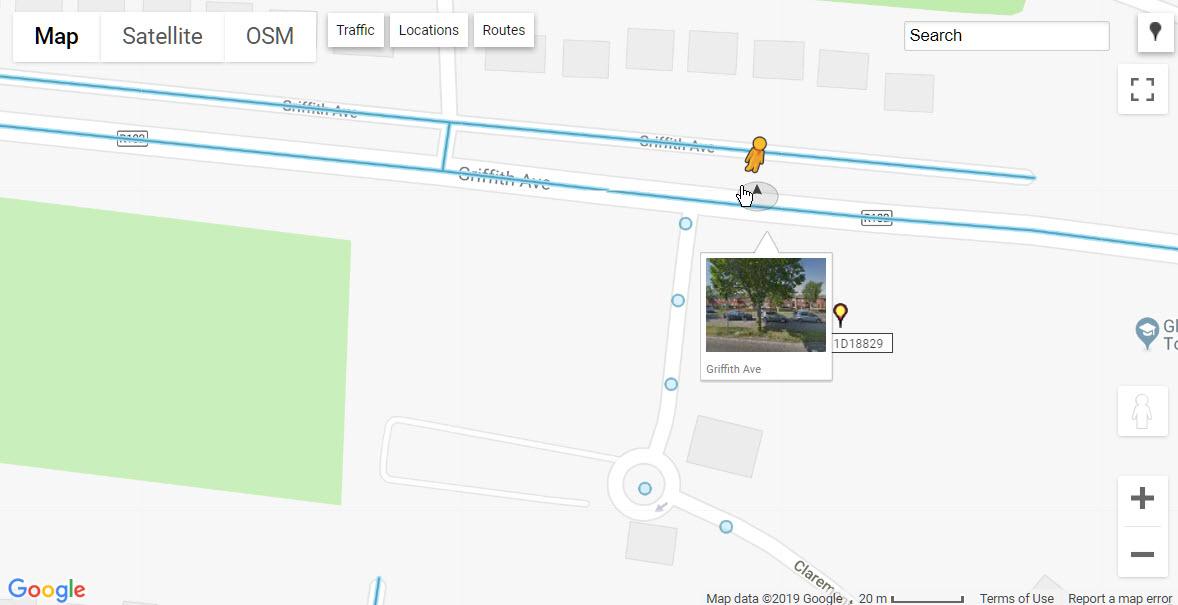Screen dimensions: 1178x605
Task: Click the school graduation cap place icon
Action: click(x=1146, y=332)
